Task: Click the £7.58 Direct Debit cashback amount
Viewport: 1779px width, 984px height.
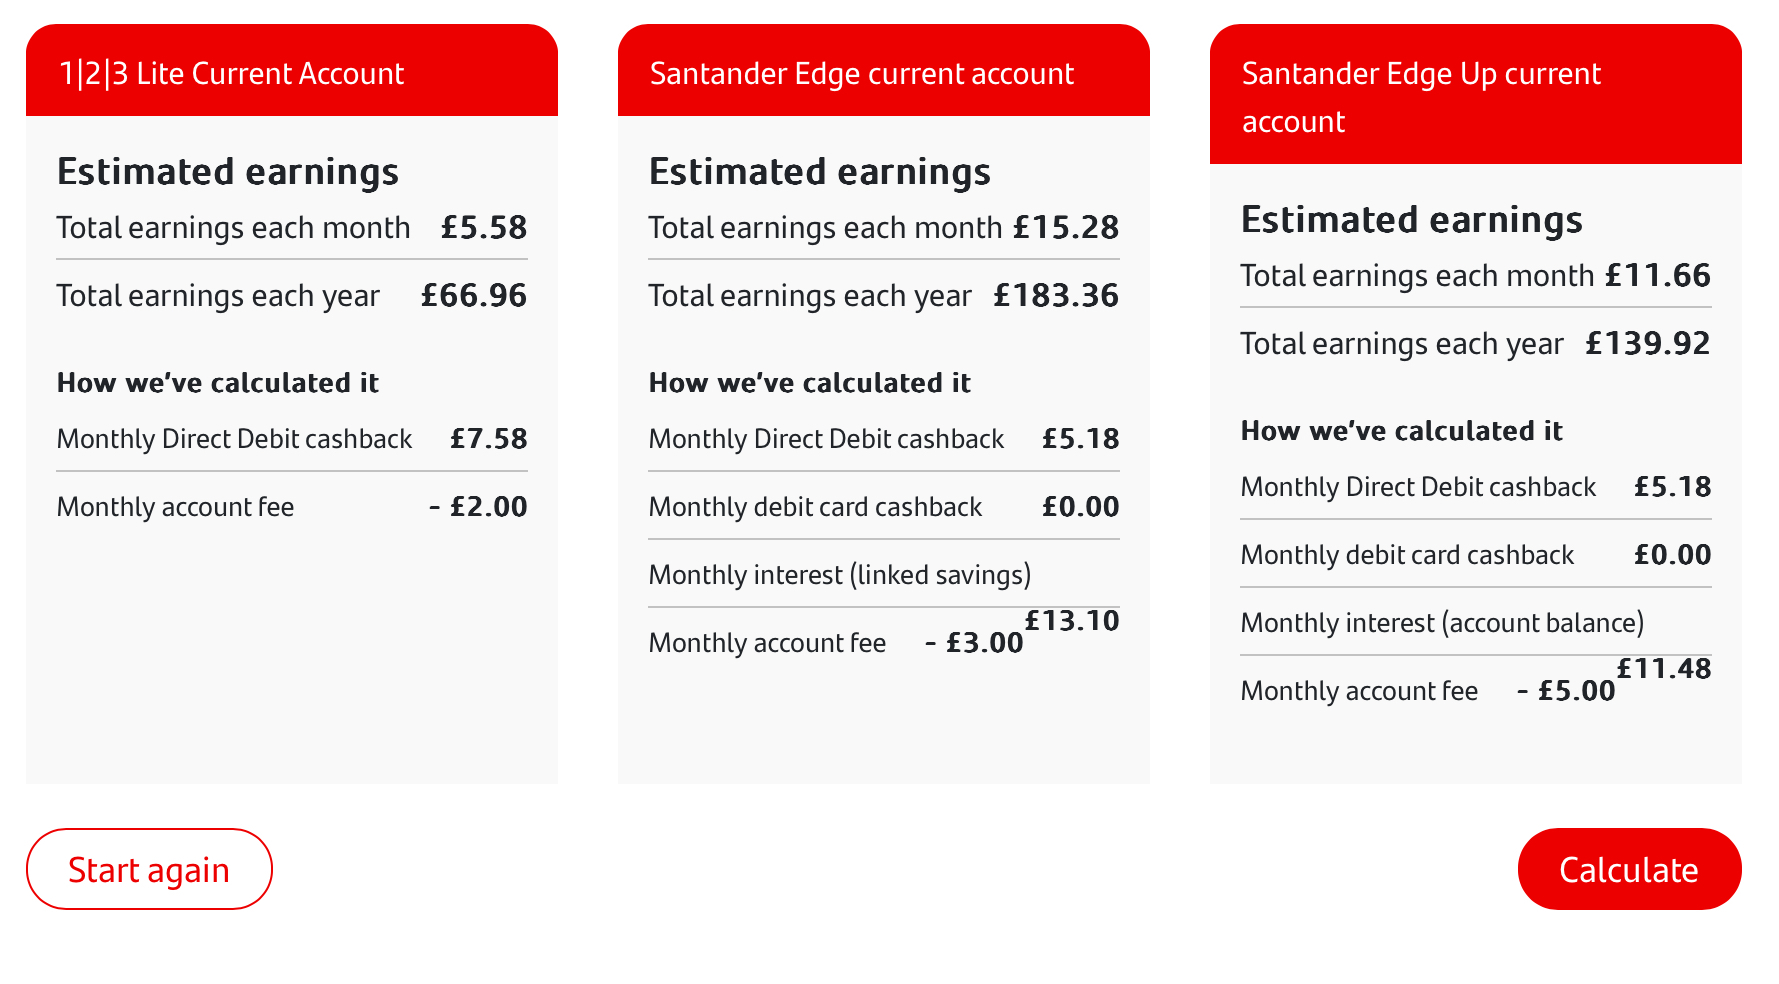Action: click(489, 439)
